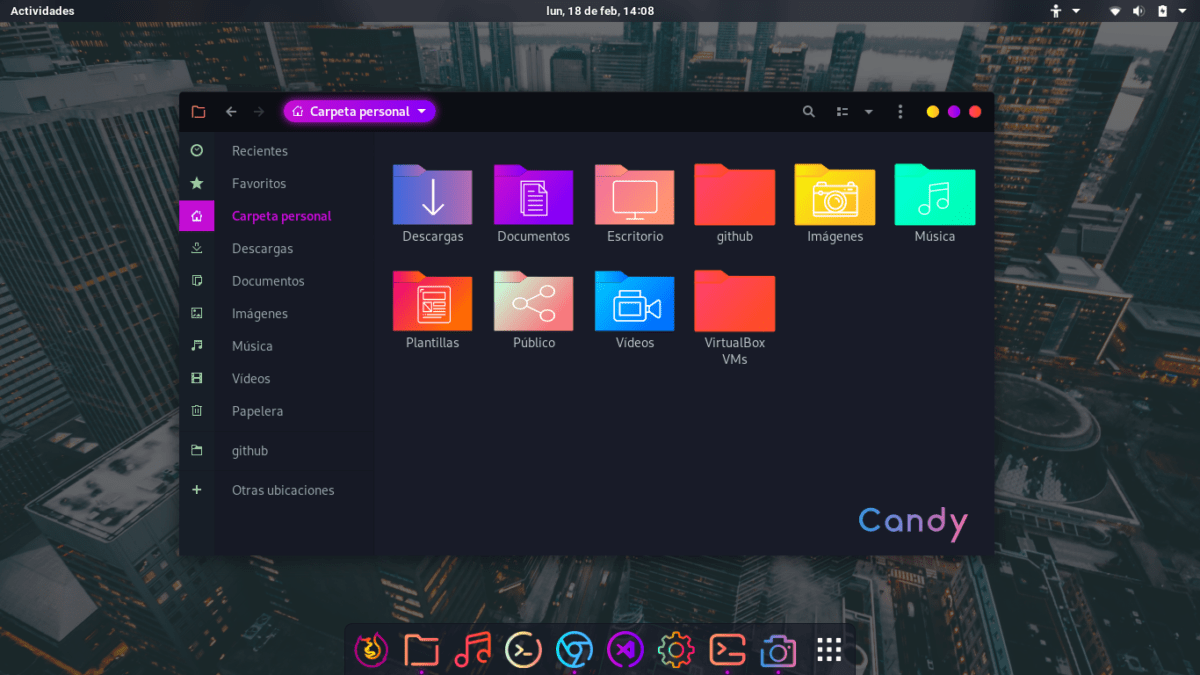
Task: Navigate back using the left arrow
Action: coord(231,112)
